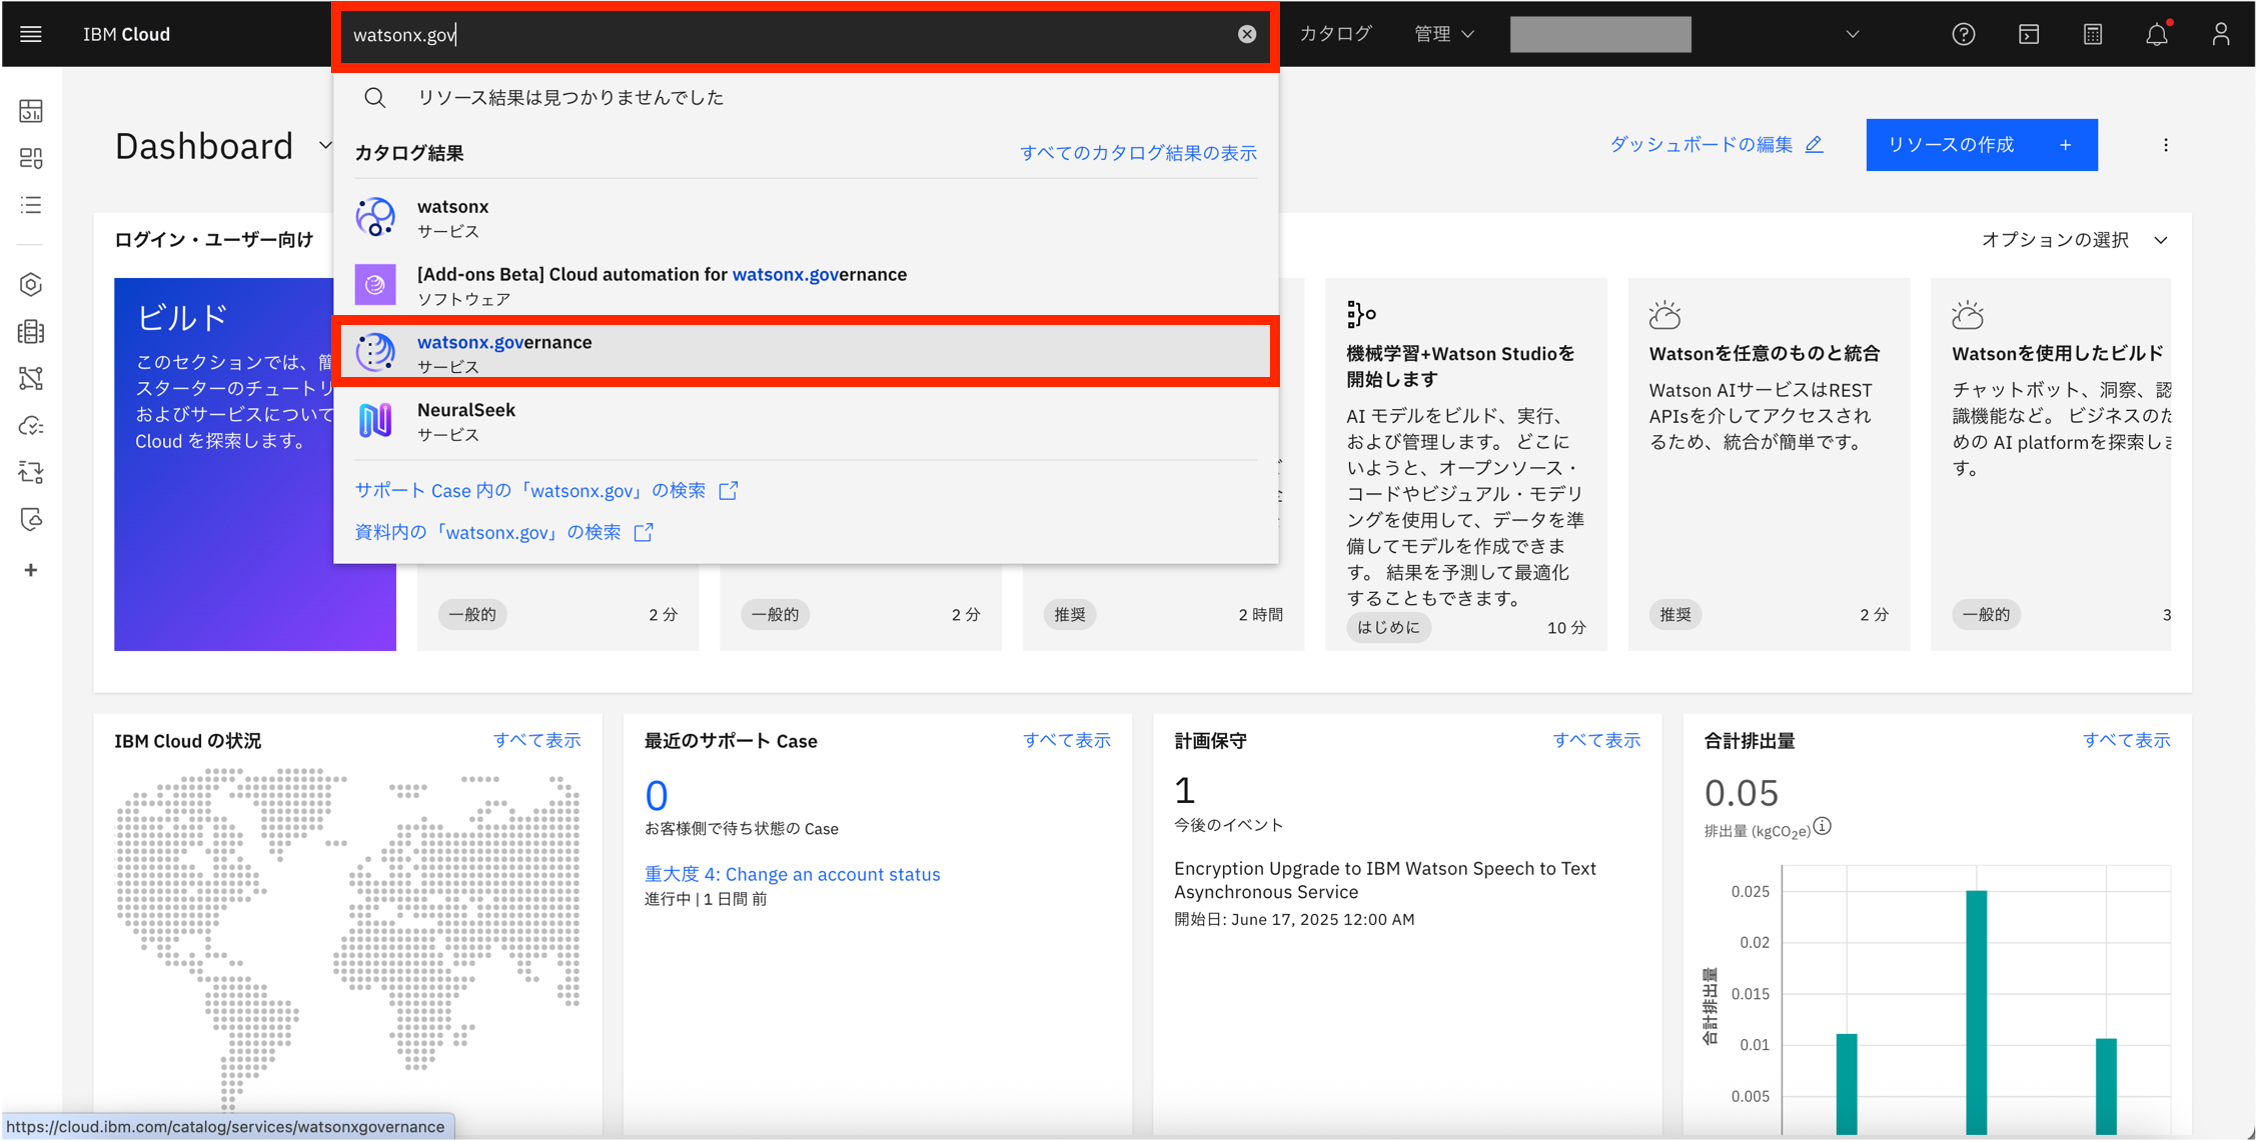Open the notifications bell
The width and height of the screenshot is (2259, 1141).
[x=2157, y=35]
